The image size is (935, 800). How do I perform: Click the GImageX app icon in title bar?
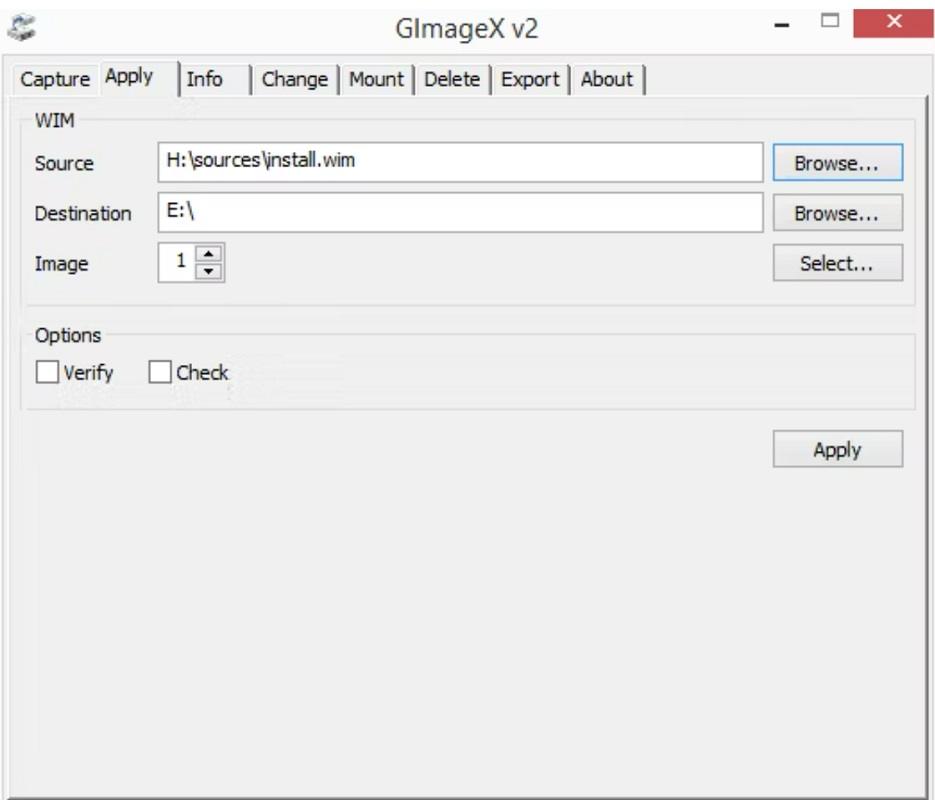(21, 27)
